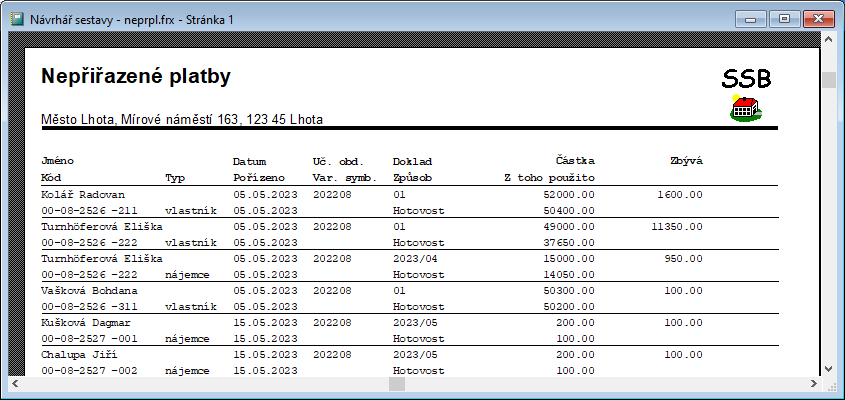Screen dimensions: 845x400
Task: Select the Vašková Bohdana name row
Action: [x=87, y=290]
